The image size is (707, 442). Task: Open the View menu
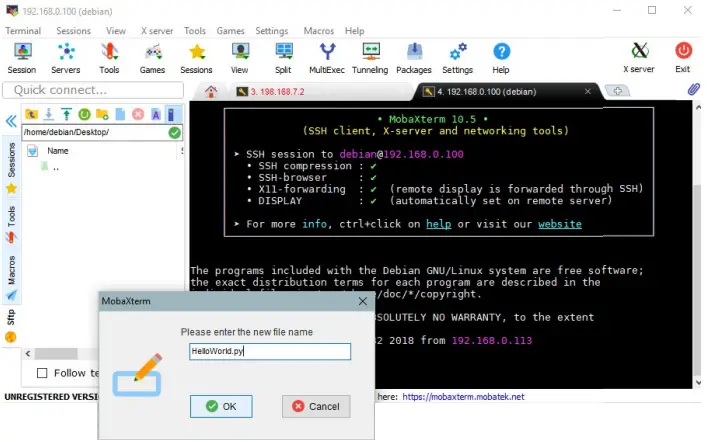click(x=116, y=31)
